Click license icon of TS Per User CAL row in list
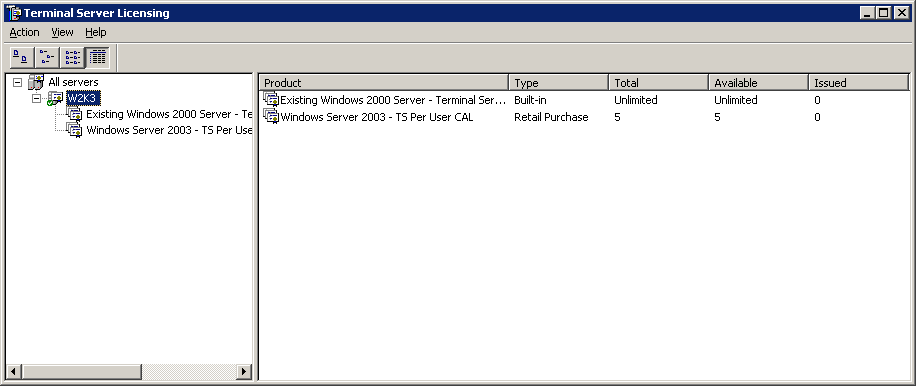The image size is (916, 386). (271, 117)
